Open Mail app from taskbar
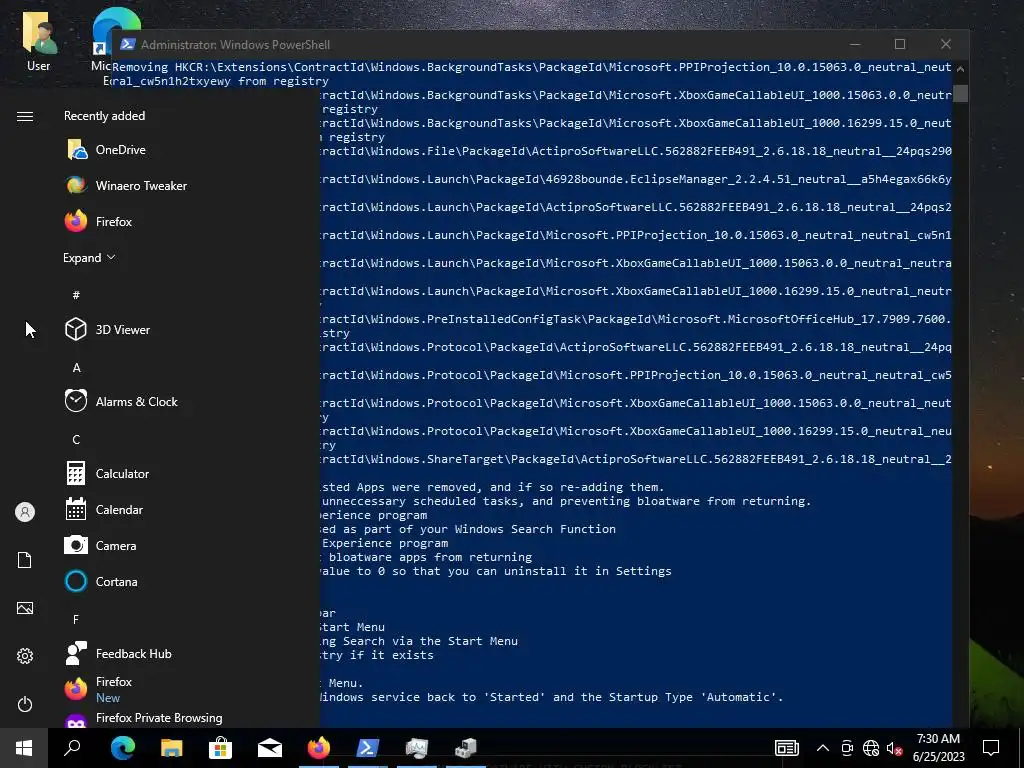 click(x=270, y=748)
